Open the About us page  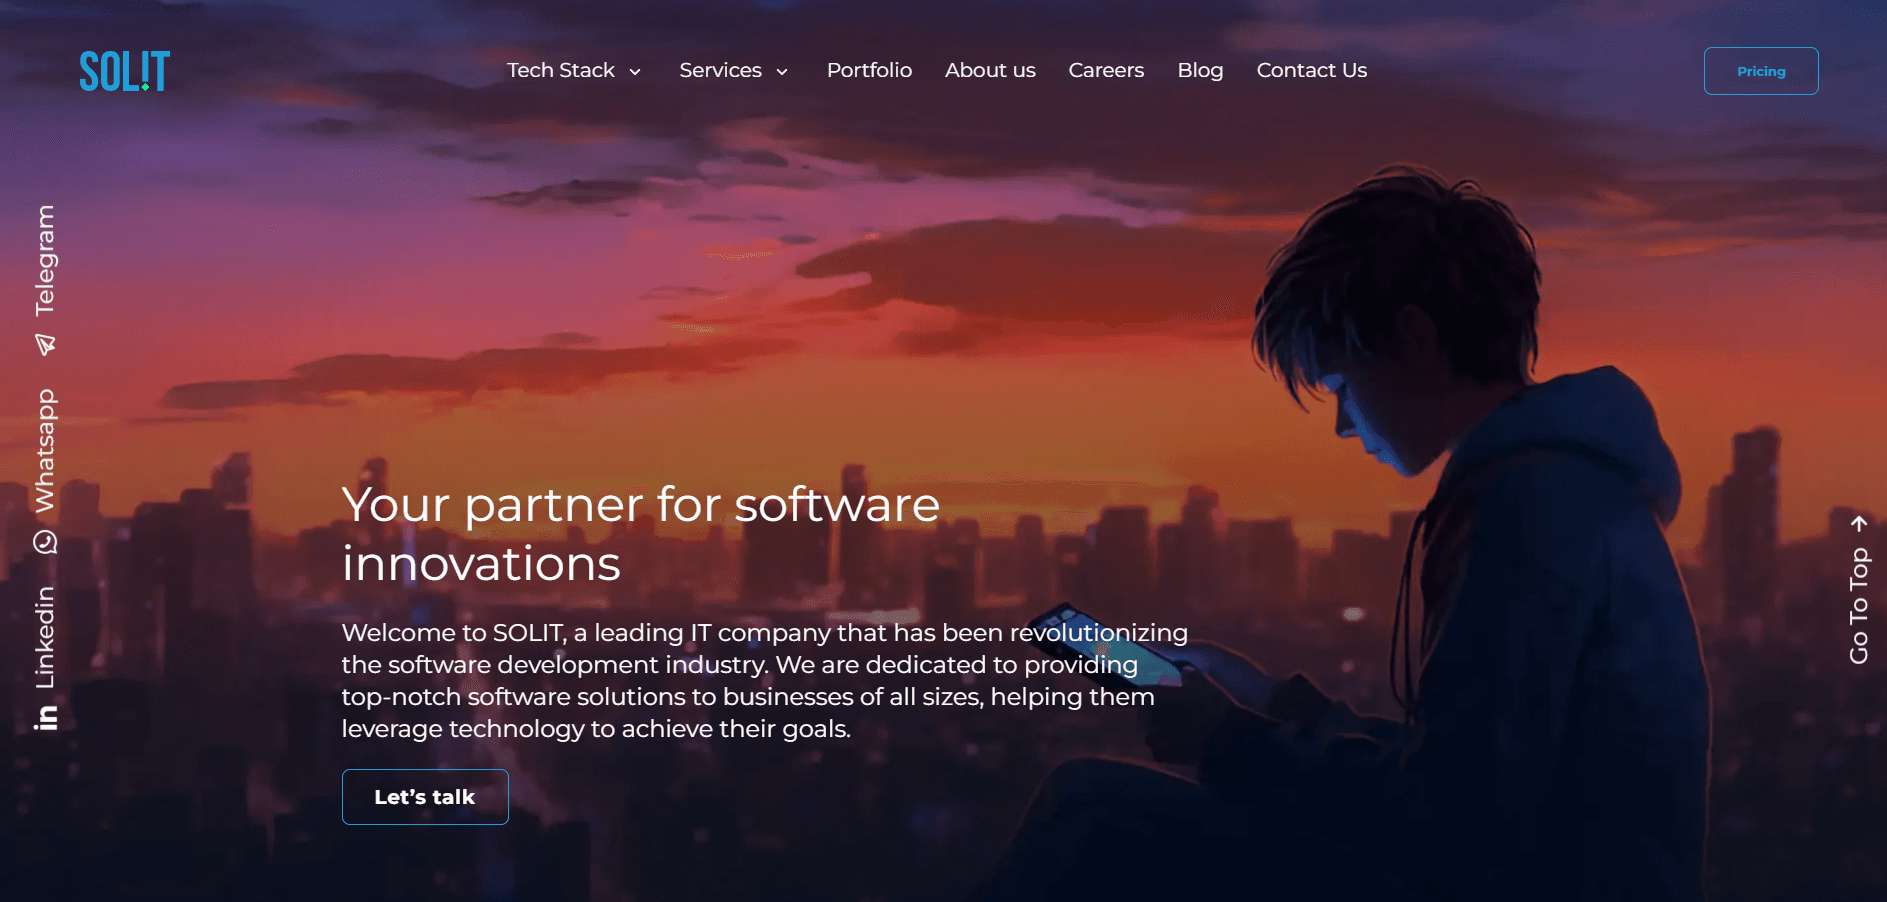(x=990, y=70)
